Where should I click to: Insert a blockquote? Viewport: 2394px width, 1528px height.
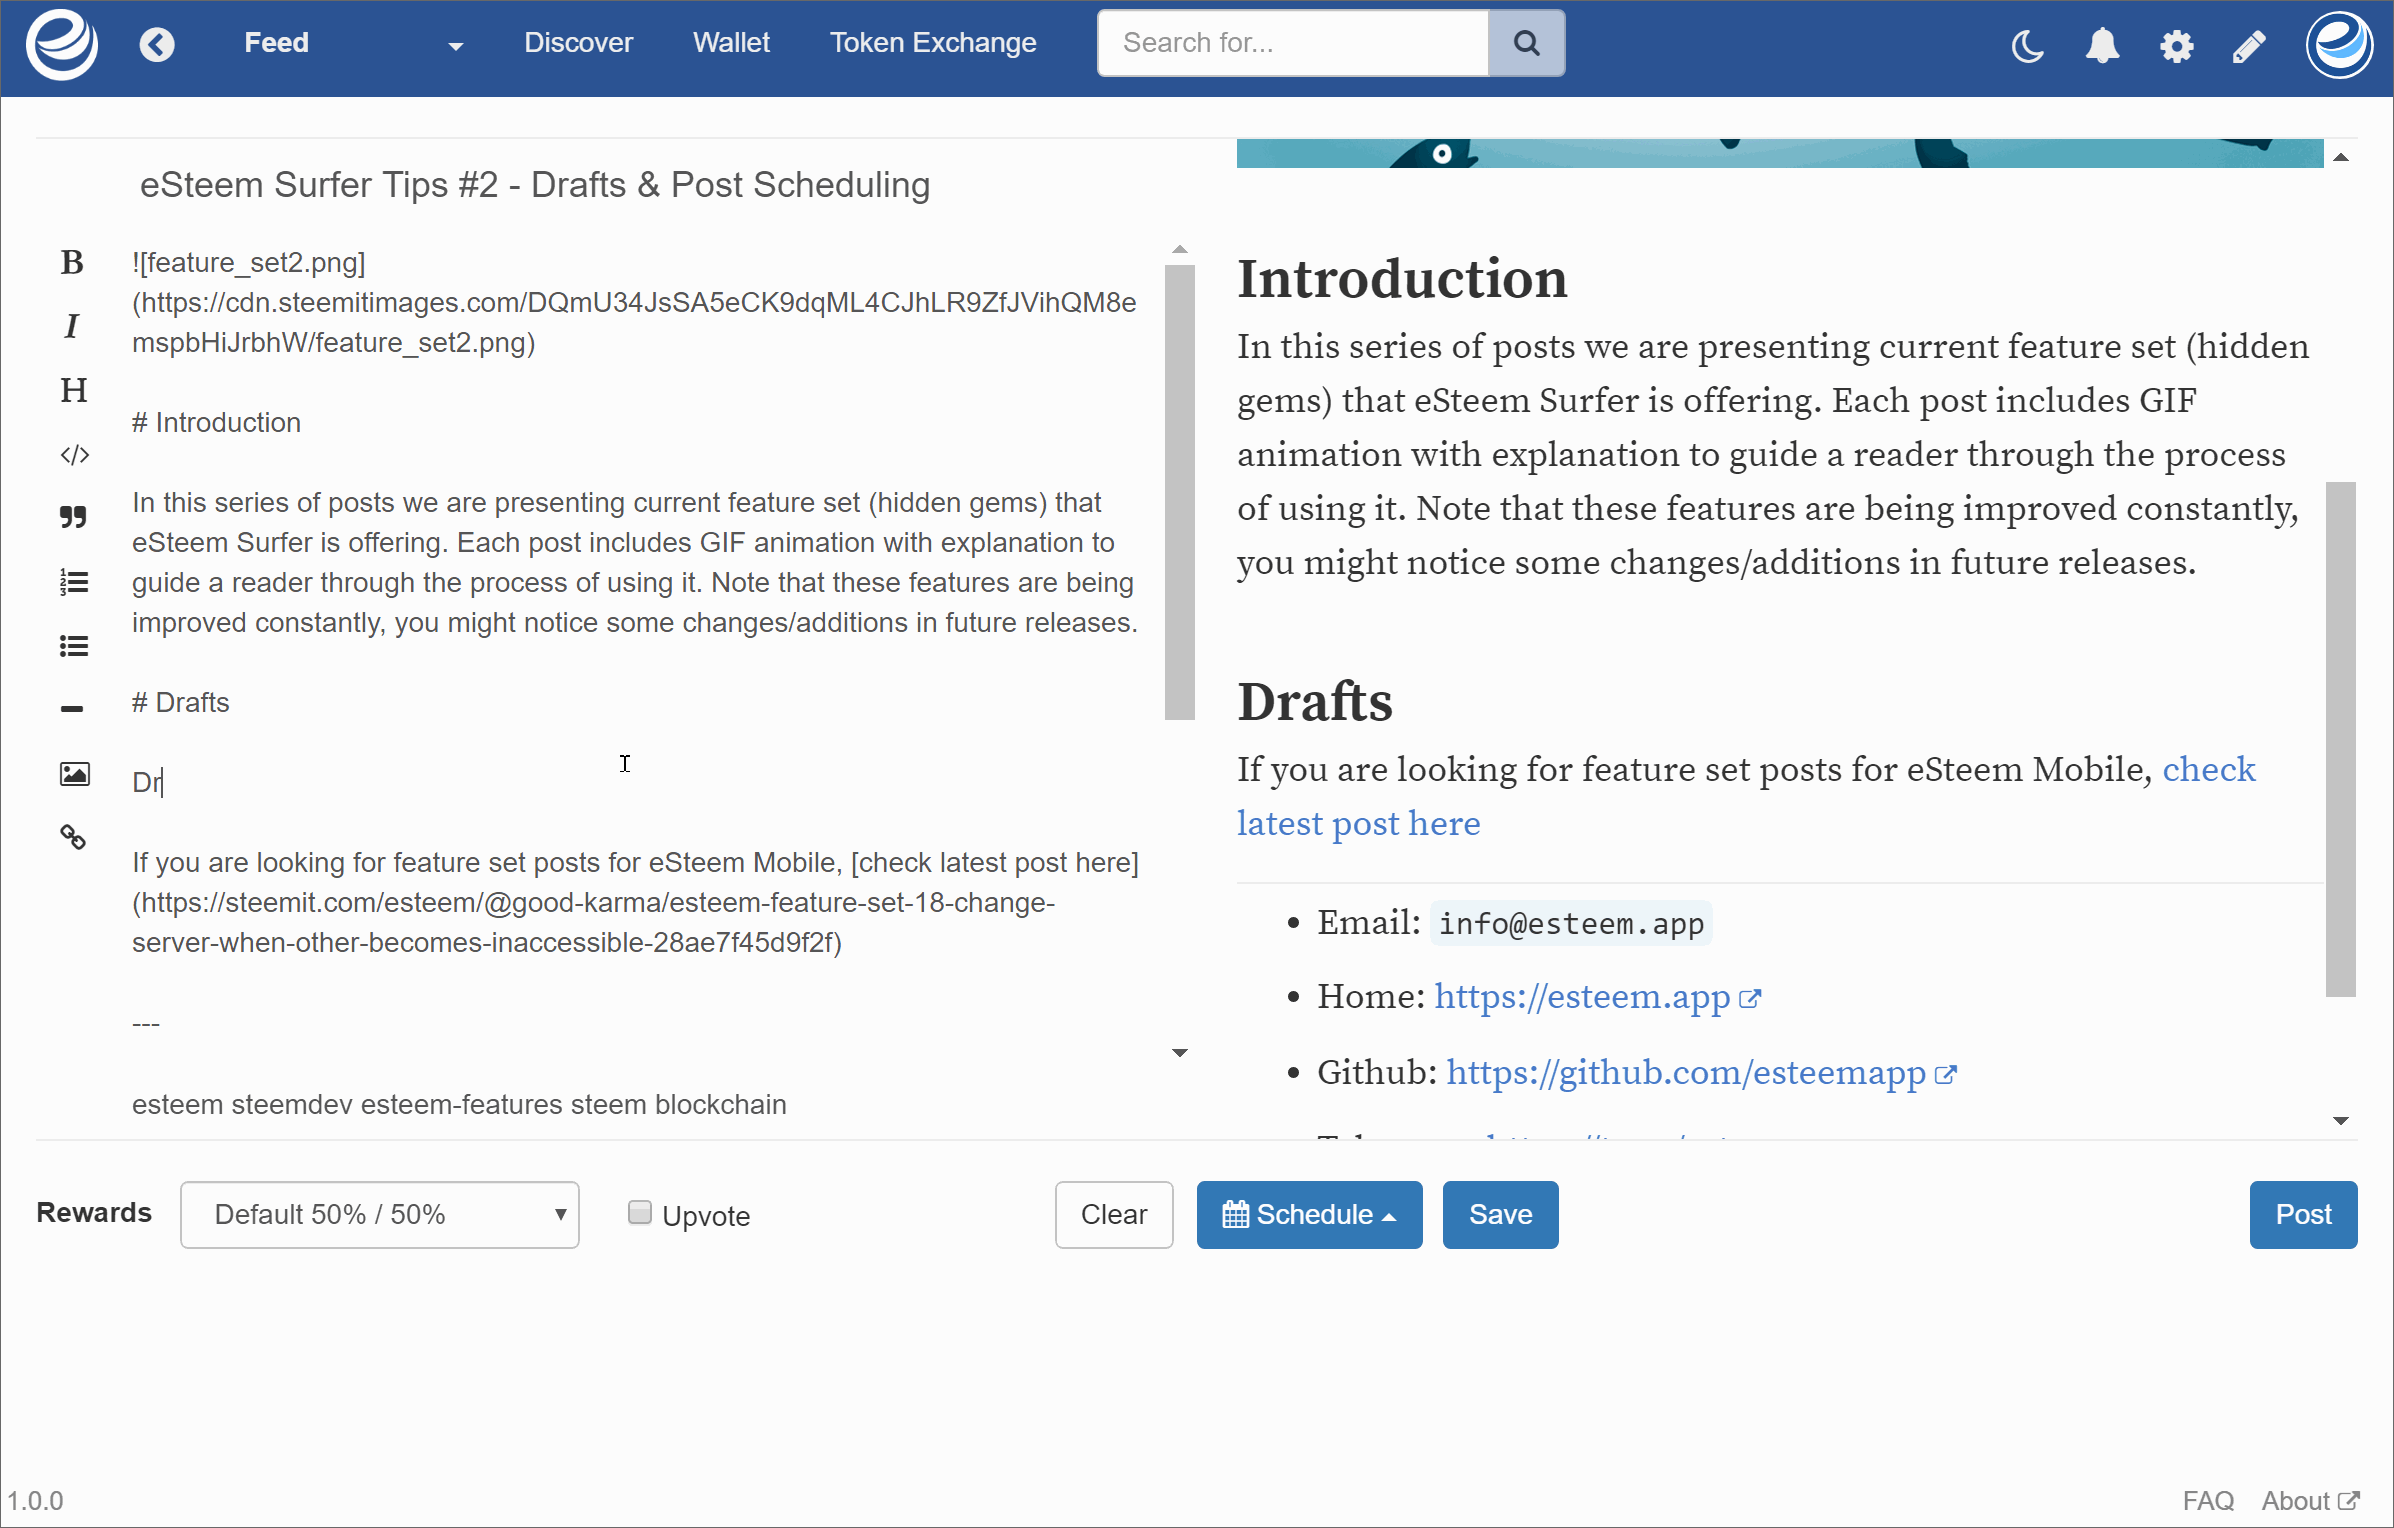click(73, 517)
